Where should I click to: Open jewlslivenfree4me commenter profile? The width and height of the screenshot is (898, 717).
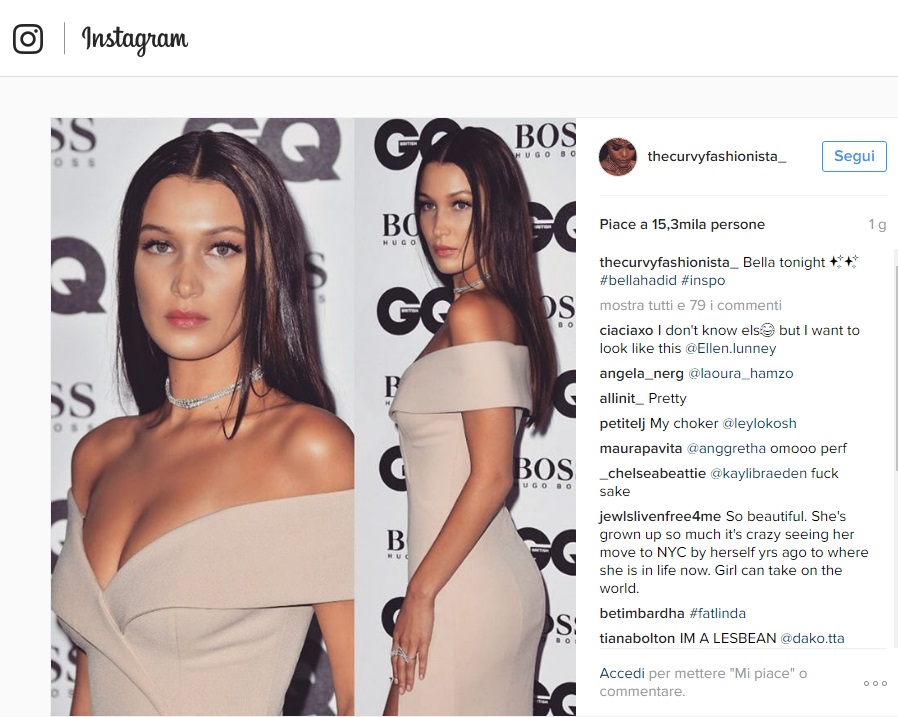pyautogui.click(x=660, y=517)
